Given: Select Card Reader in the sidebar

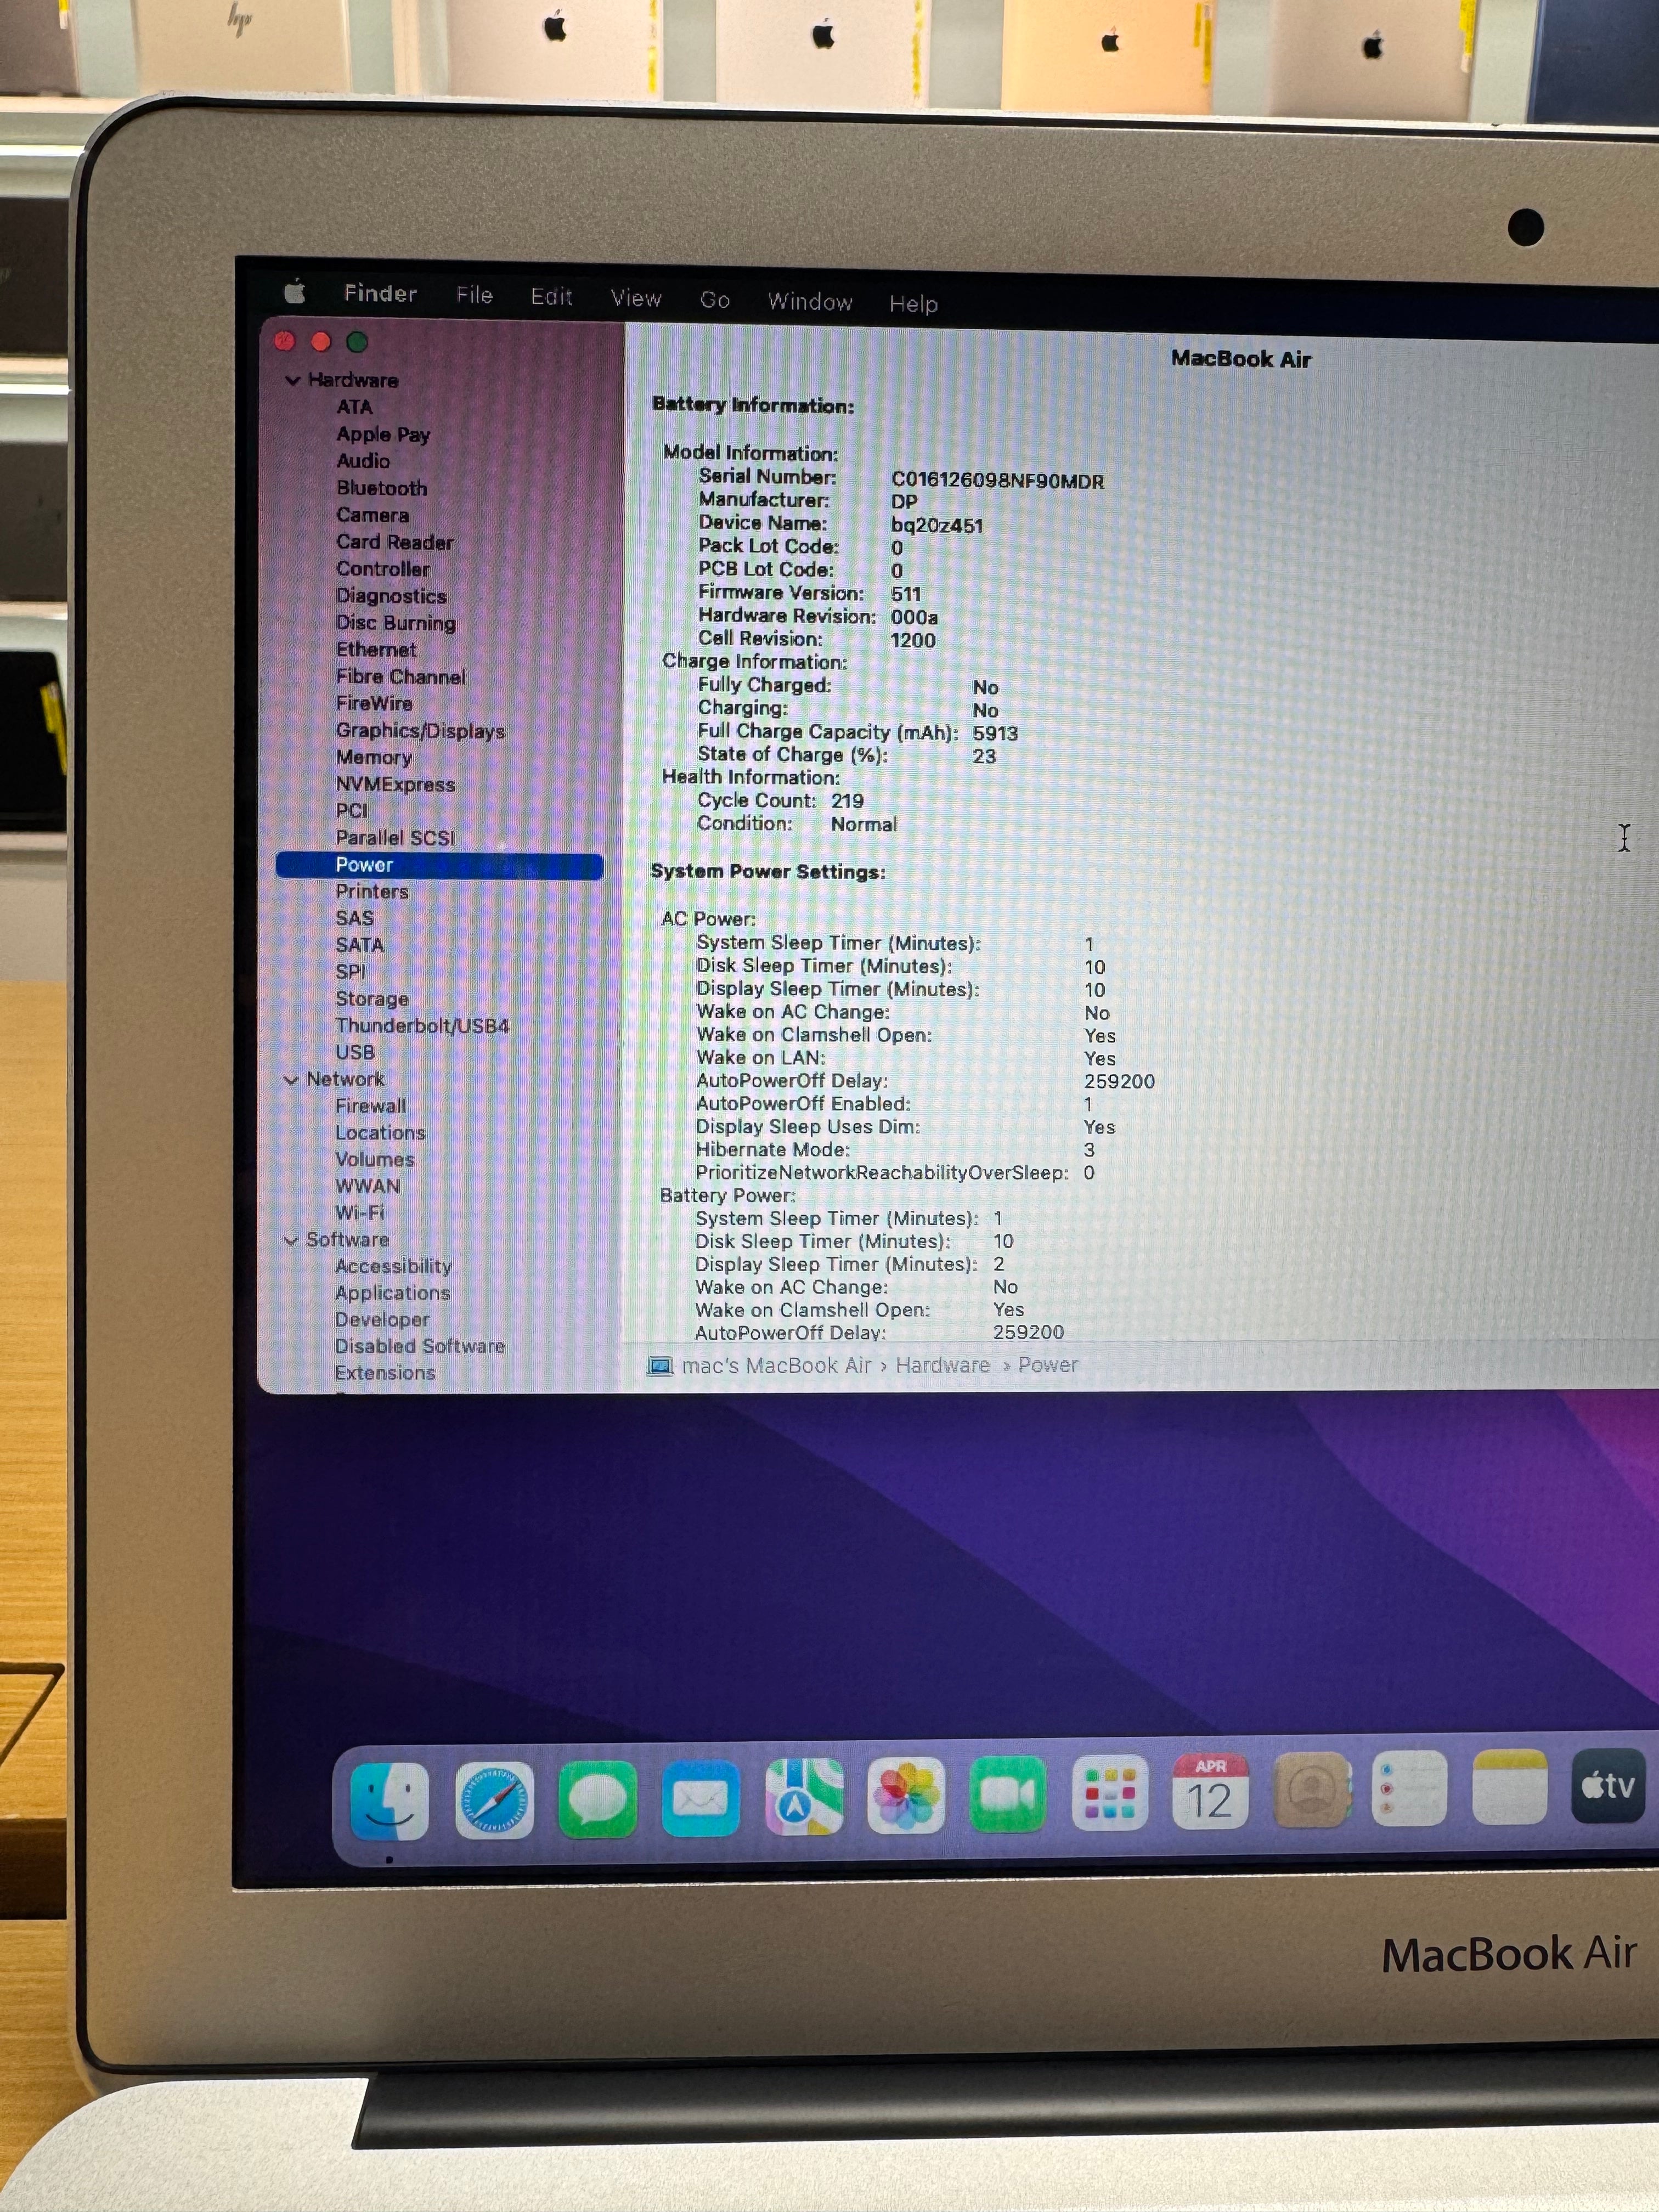Looking at the screenshot, I should (395, 542).
